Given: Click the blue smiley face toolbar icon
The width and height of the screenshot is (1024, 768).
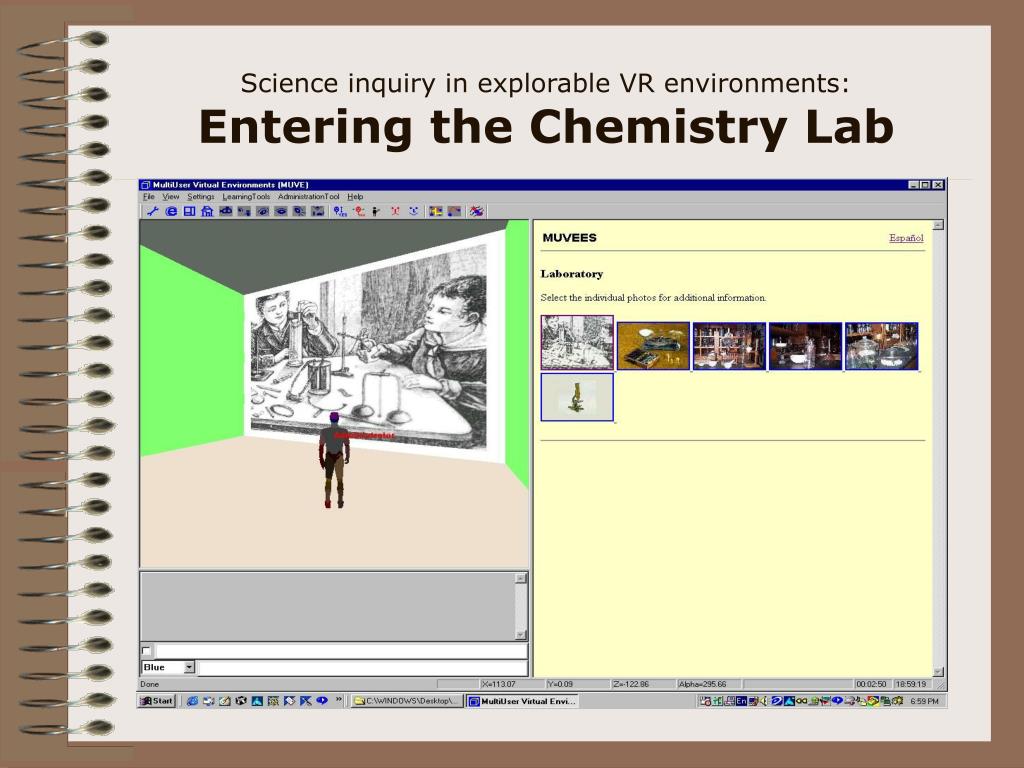Looking at the screenshot, I should (413, 211).
